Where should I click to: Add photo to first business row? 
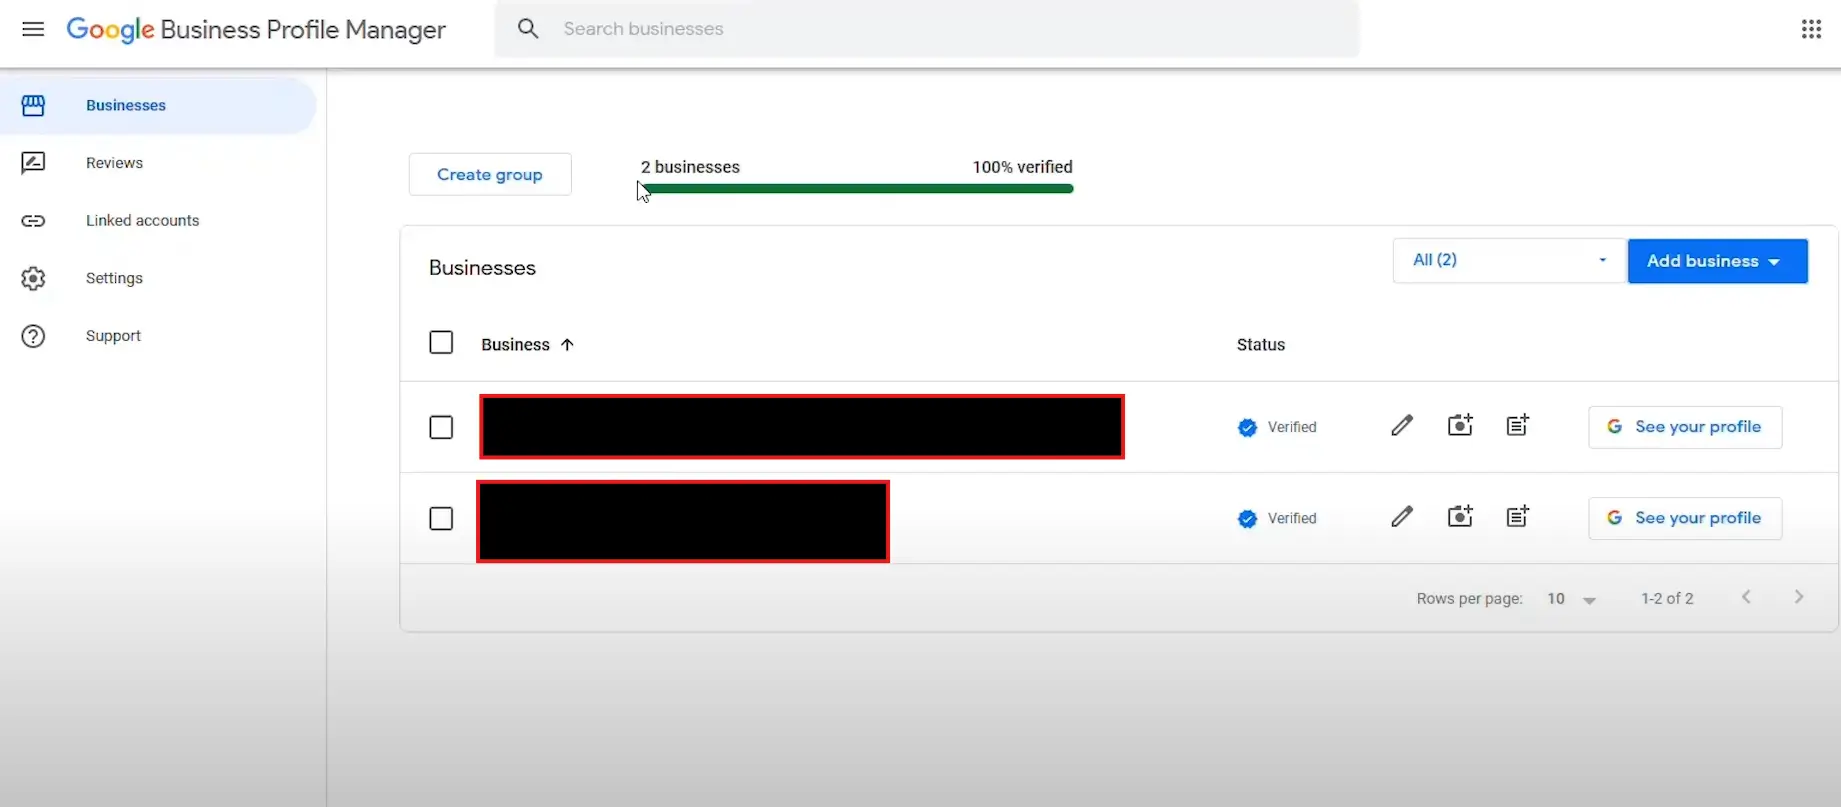[x=1460, y=425]
